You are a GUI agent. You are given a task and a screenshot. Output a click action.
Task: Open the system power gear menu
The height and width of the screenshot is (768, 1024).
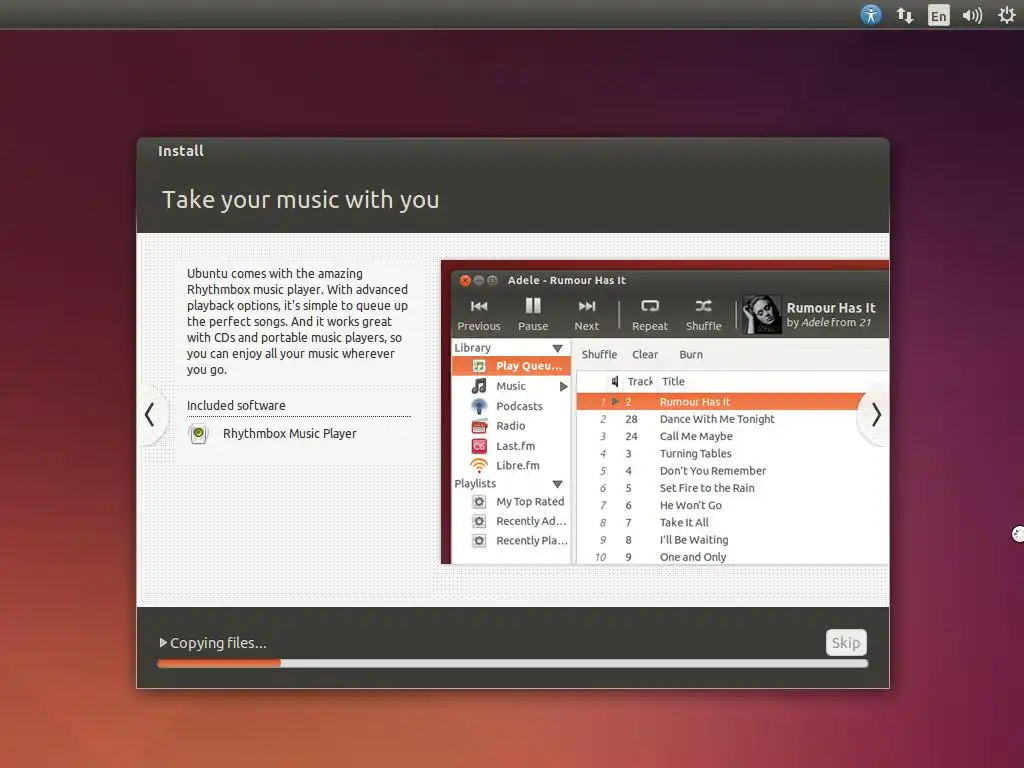click(x=1006, y=15)
